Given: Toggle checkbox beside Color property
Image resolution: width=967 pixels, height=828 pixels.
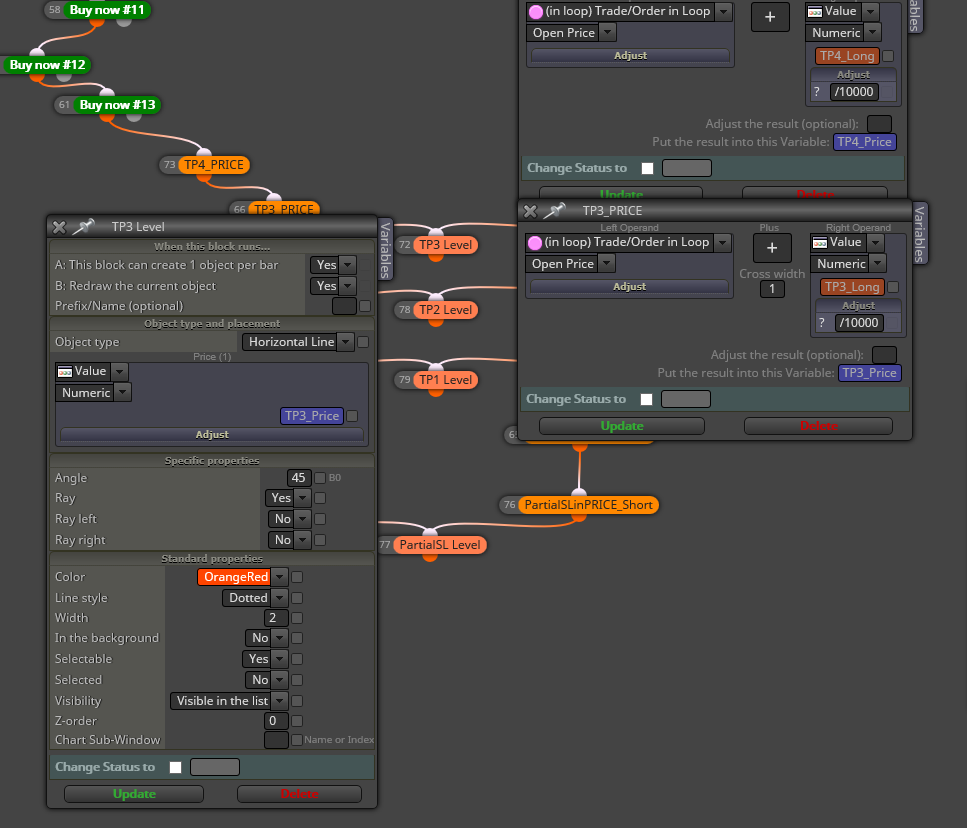Looking at the screenshot, I should tap(297, 577).
